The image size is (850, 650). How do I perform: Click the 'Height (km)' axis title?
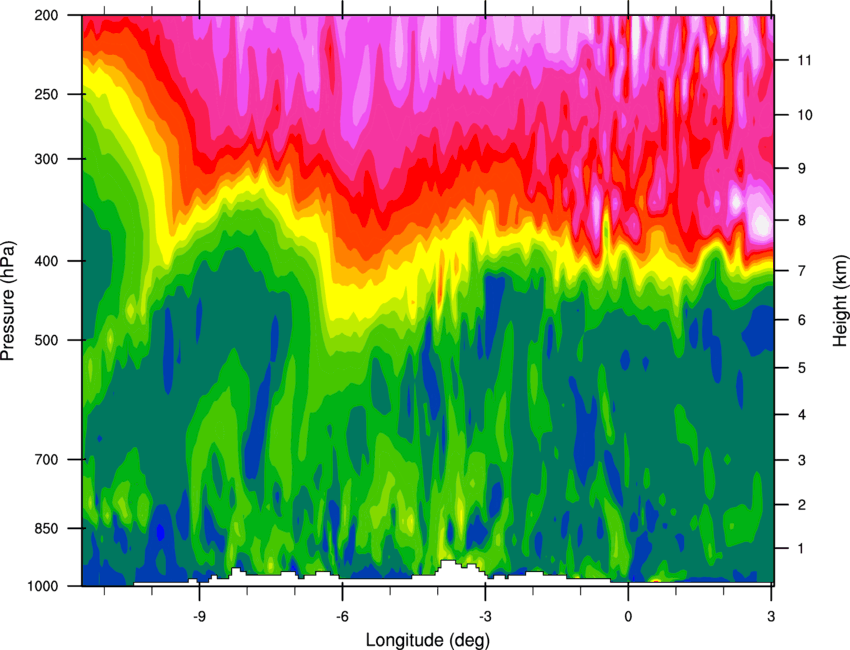click(840, 301)
